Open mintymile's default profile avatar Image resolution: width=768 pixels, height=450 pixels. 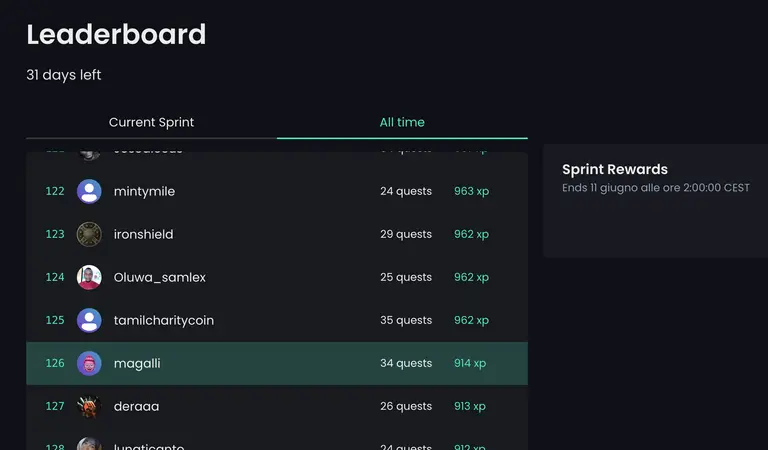[89, 191]
